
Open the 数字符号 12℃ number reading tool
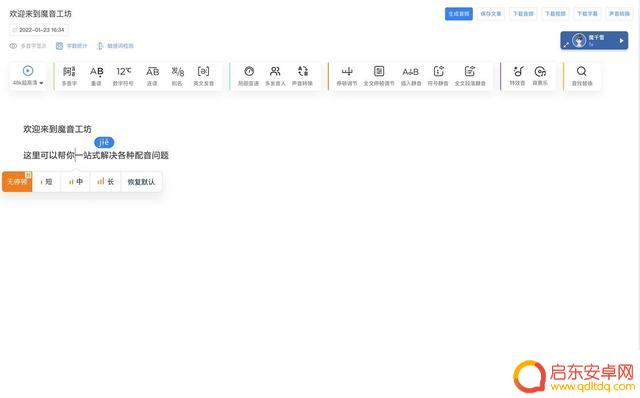coord(123,76)
